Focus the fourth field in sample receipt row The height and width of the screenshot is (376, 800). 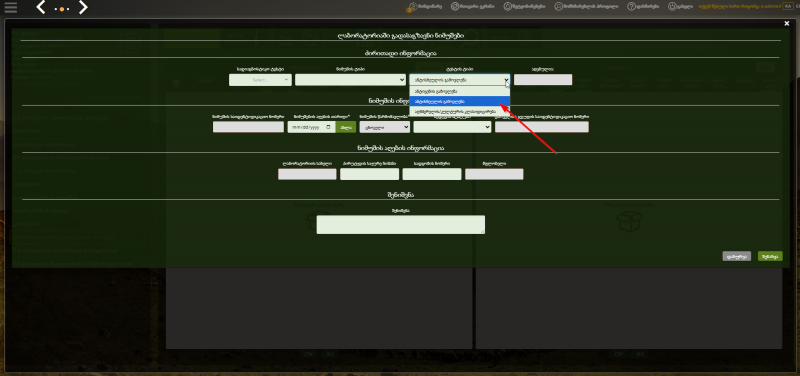[494, 174]
